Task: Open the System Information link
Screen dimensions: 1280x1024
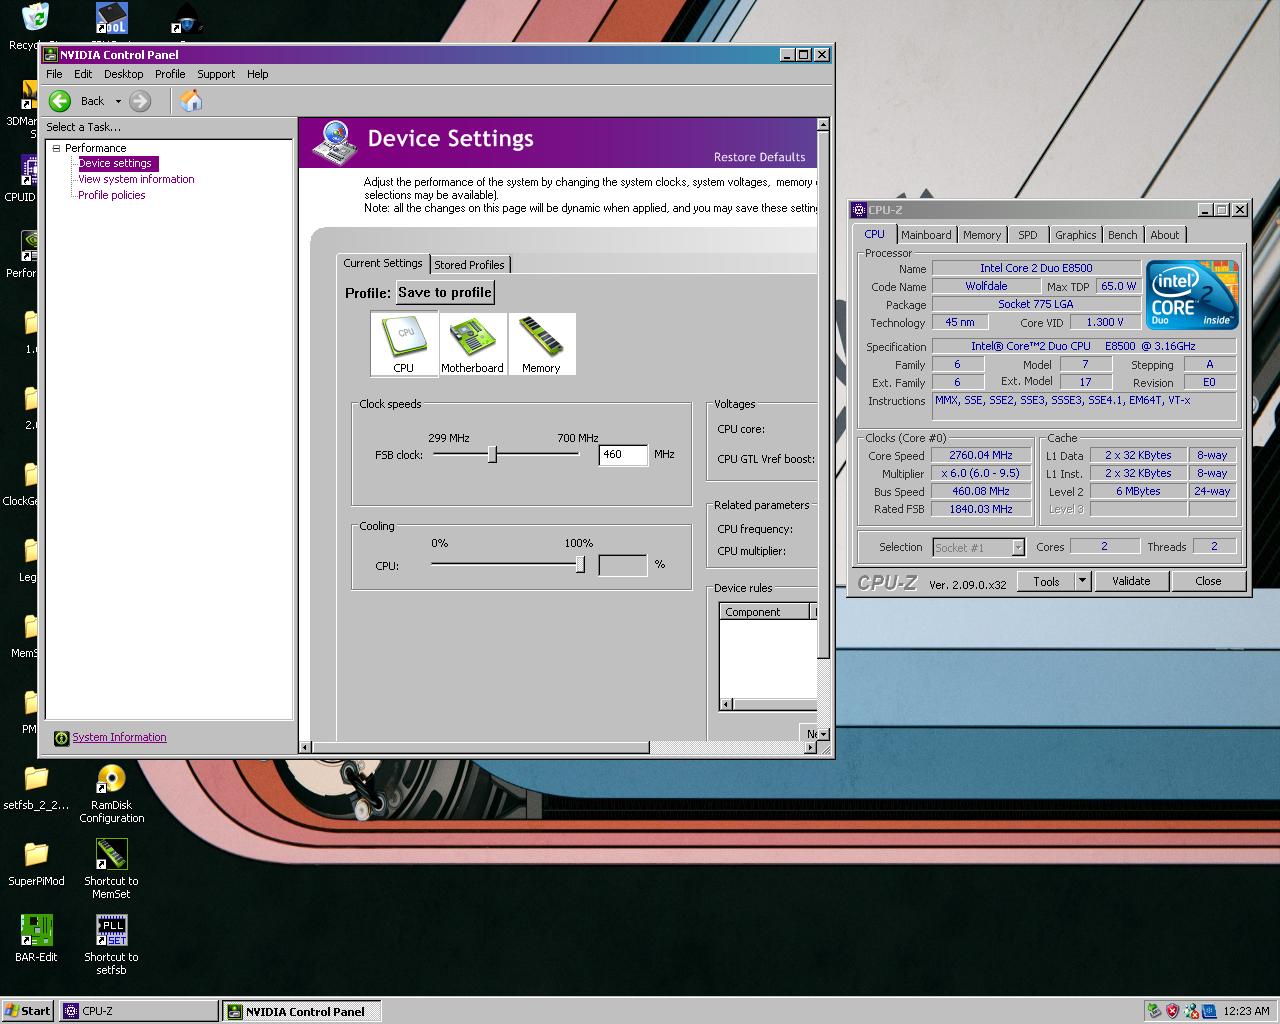Action: tap(119, 738)
